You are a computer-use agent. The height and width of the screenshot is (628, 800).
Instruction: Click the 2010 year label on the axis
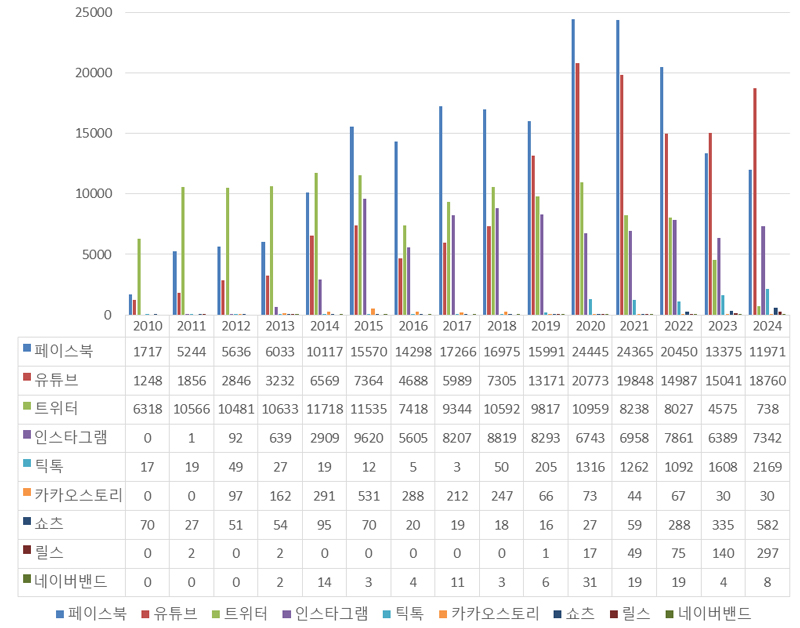click(x=146, y=325)
